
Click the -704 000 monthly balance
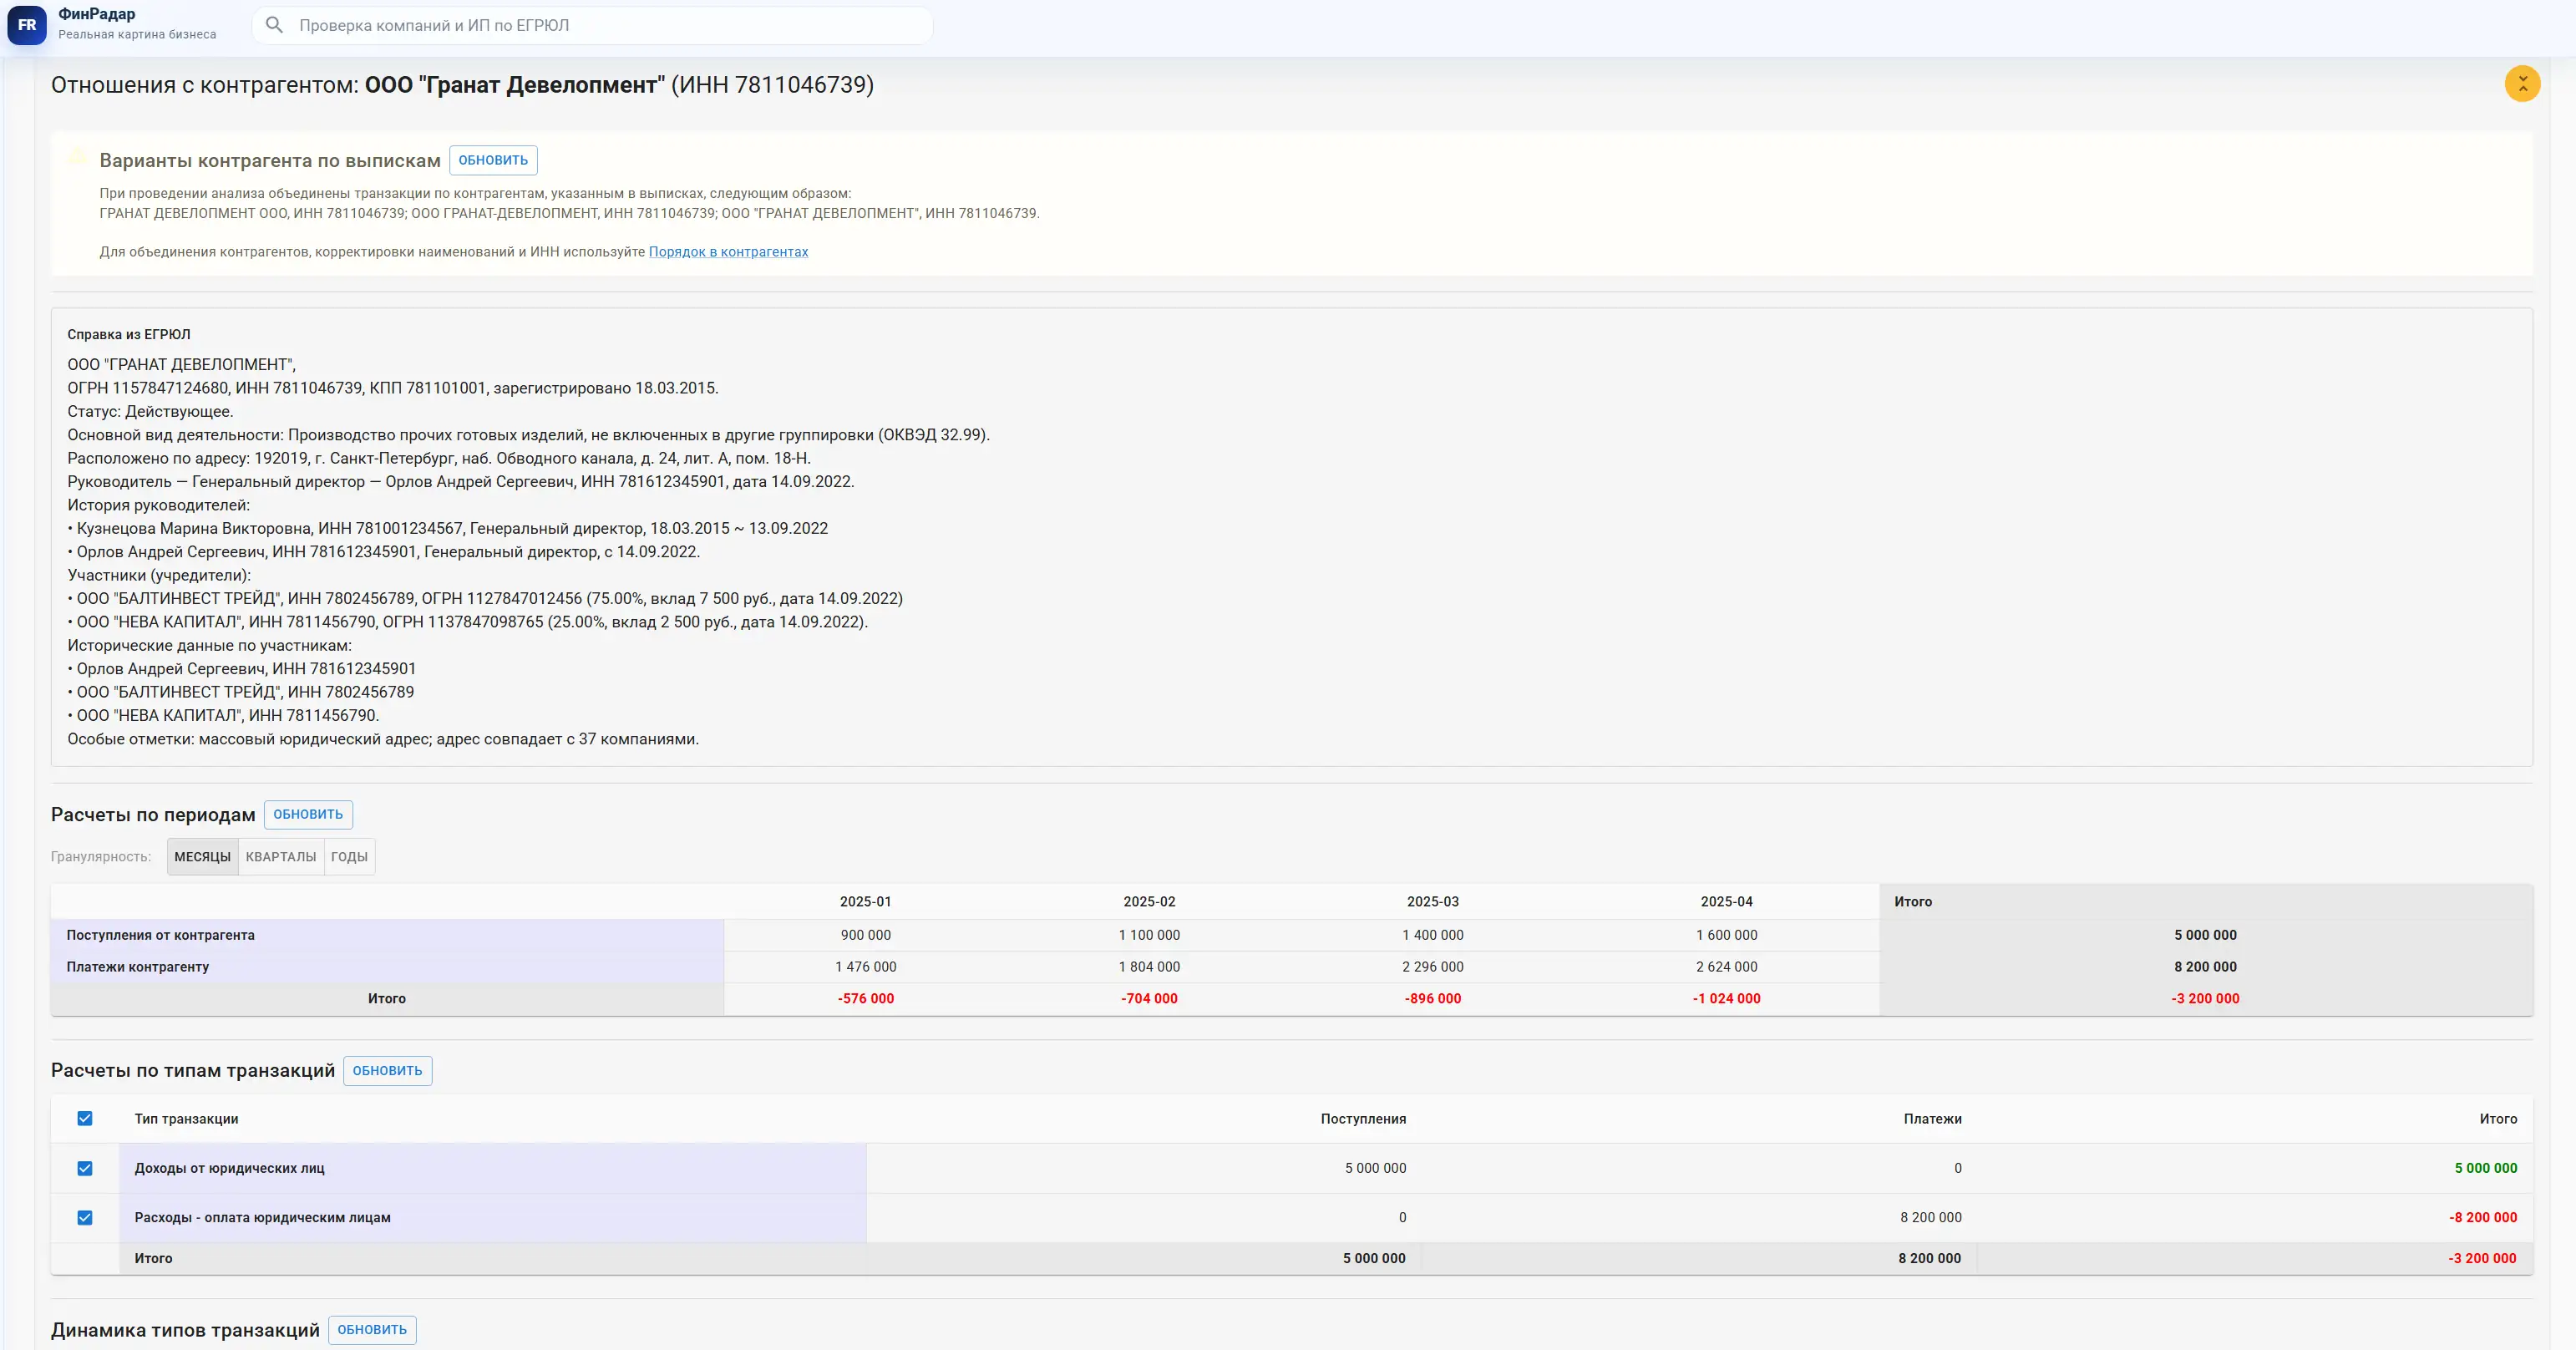pos(1149,998)
